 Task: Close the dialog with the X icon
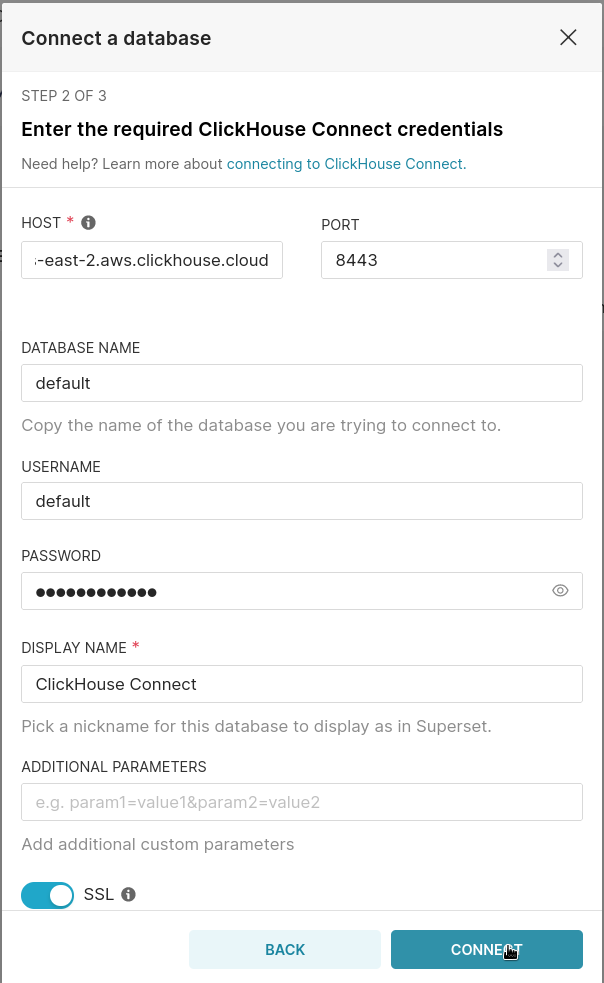[x=568, y=37]
